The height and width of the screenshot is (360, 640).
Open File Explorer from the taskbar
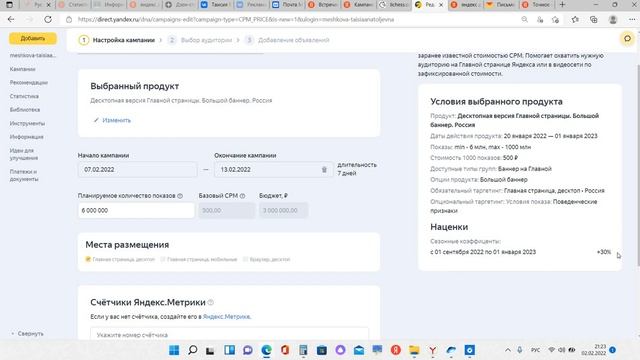[x=414, y=350]
